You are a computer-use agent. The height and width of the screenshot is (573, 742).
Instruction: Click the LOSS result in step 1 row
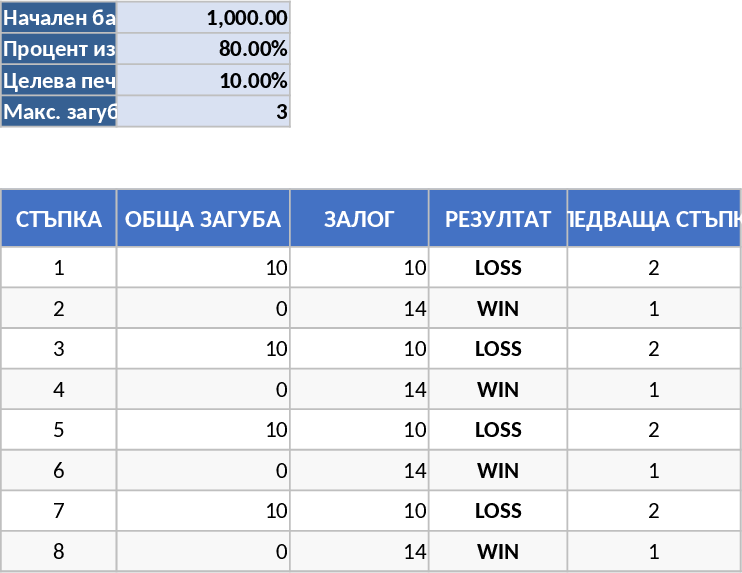(498, 268)
